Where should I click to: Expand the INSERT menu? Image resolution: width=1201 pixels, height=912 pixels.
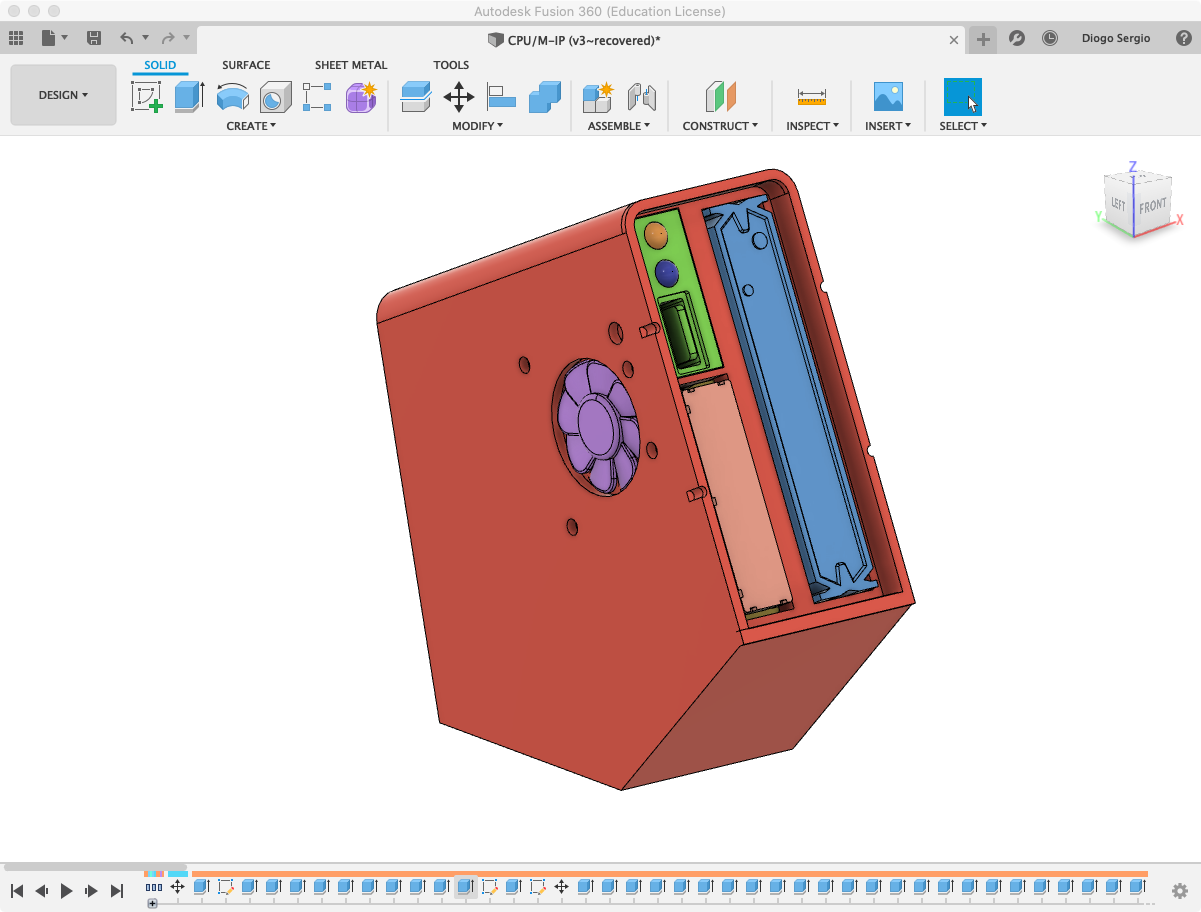[x=888, y=126]
